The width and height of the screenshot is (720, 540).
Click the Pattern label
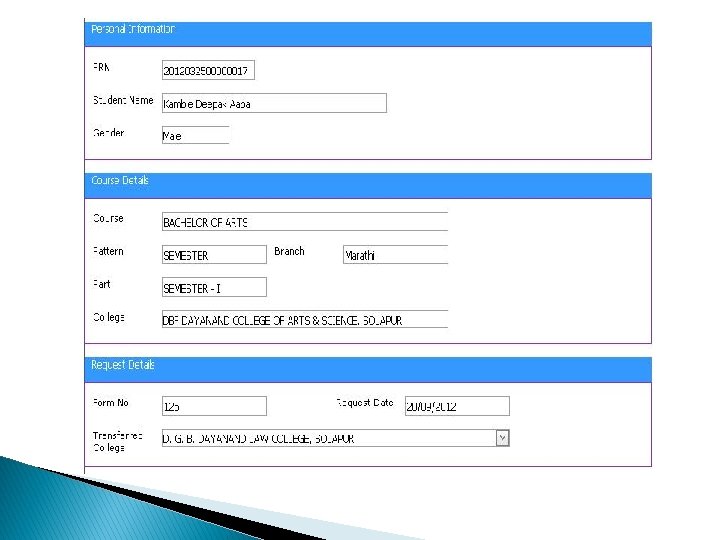(108, 251)
